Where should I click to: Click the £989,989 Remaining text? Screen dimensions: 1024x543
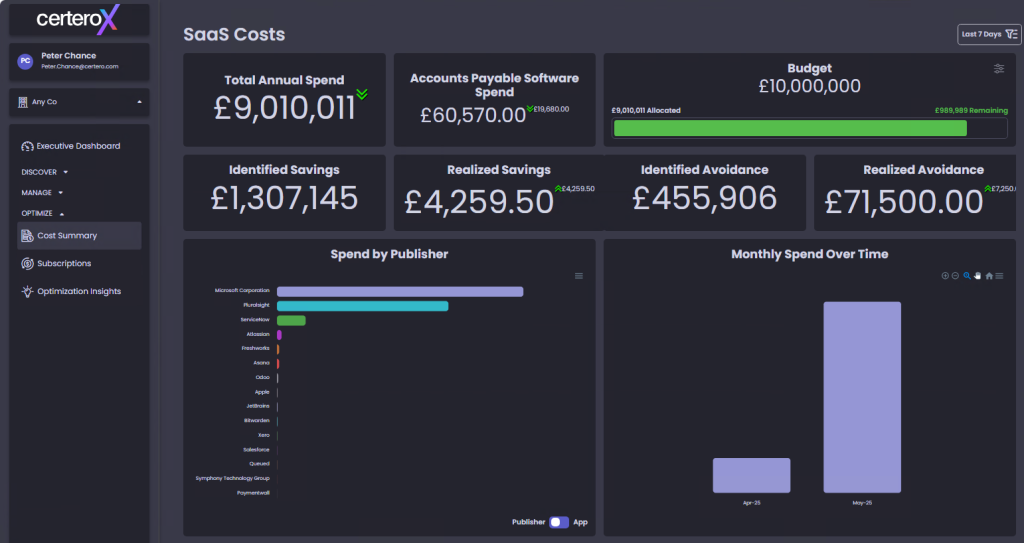point(971,110)
